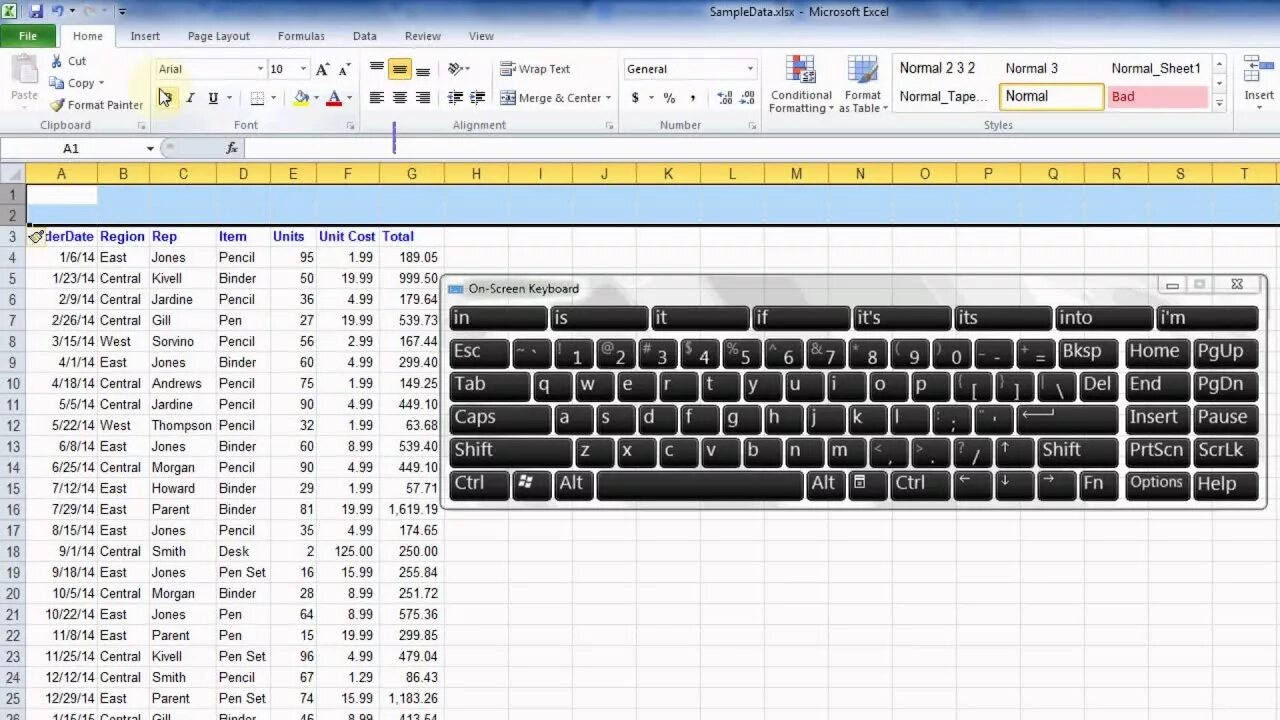Screen dimensions: 1280x720
Task: Bottom align cell contents
Action: tap(423, 69)
